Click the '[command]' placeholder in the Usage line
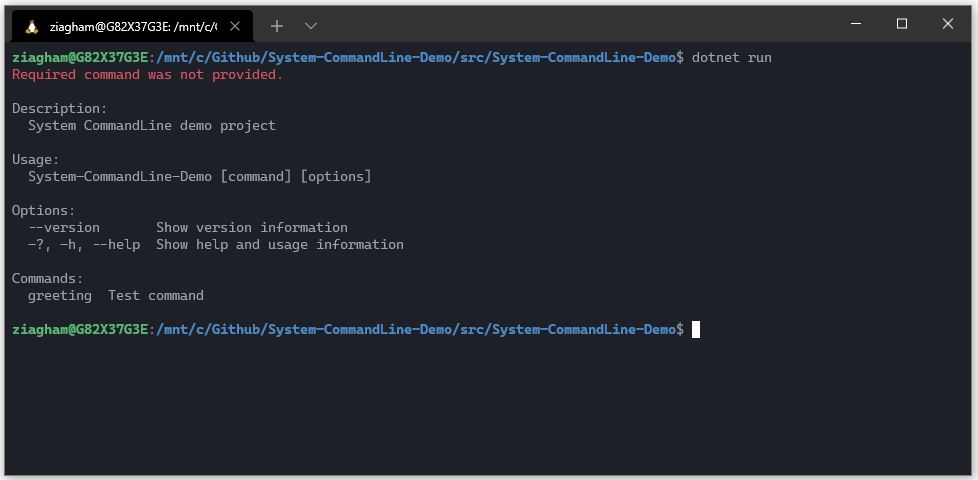 (256, 176)
